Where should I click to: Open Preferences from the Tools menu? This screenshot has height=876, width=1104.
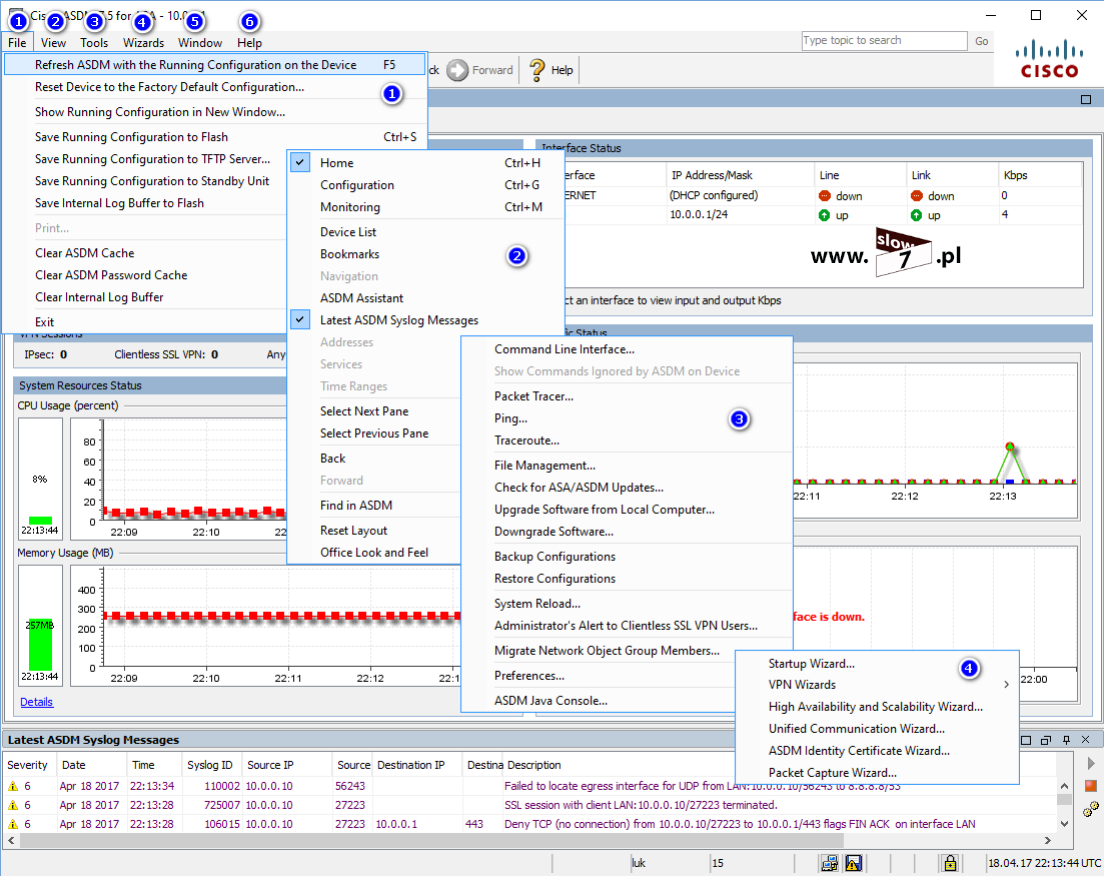tap(598, 675)
